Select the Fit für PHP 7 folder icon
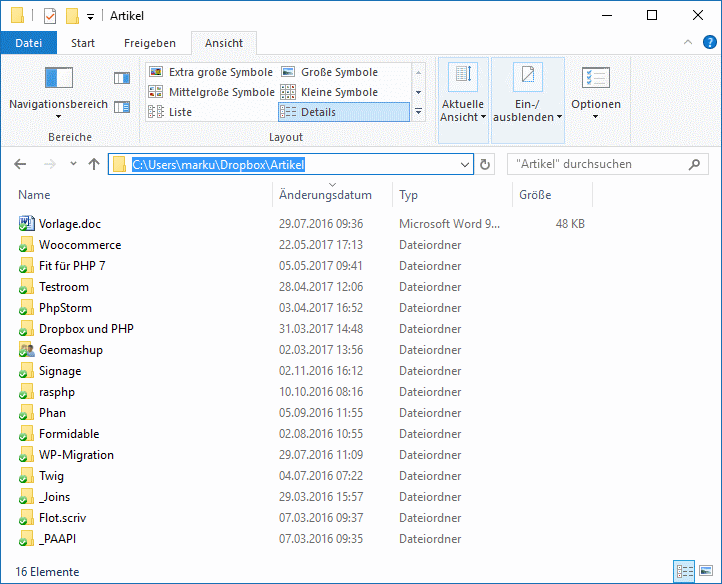Image resolution: width=722 pixels, height=584 pixels. pyautogui.click(x=26, y=266)
